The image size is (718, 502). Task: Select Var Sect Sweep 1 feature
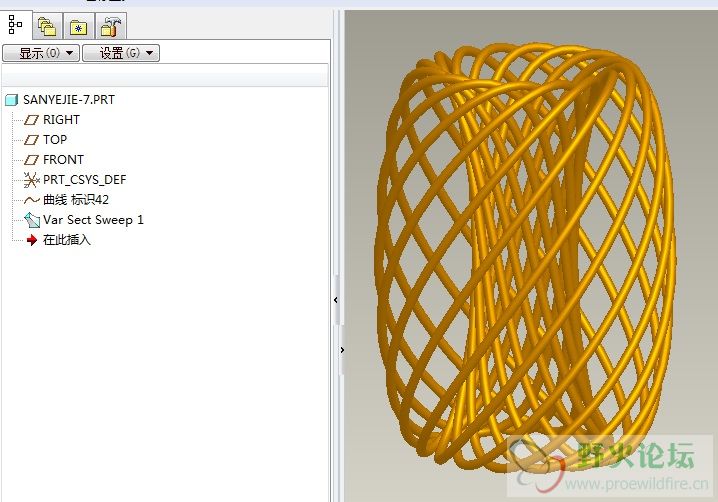tap(93, 220)
